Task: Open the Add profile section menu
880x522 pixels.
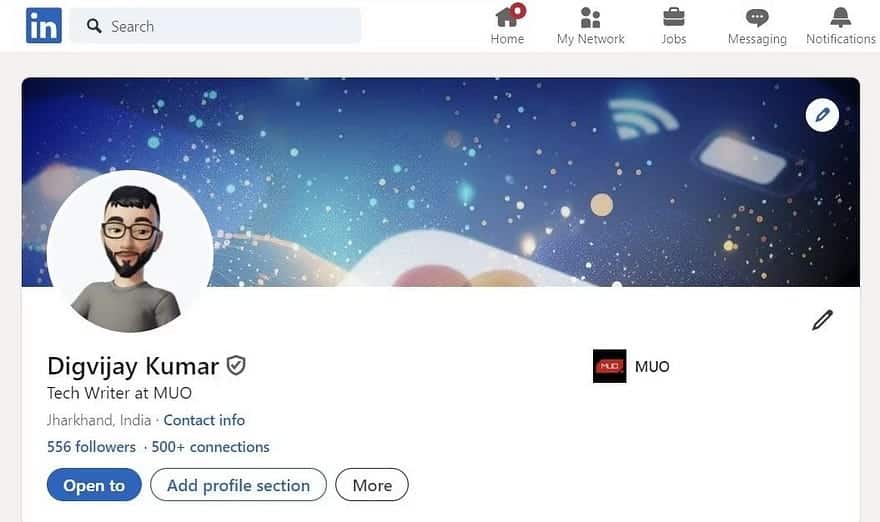Action: point(239,485)
